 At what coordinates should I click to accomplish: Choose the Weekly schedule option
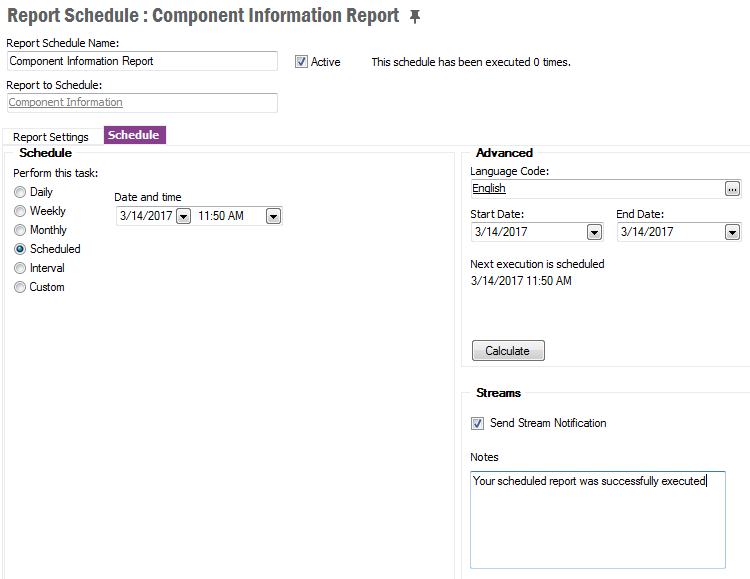20,211
